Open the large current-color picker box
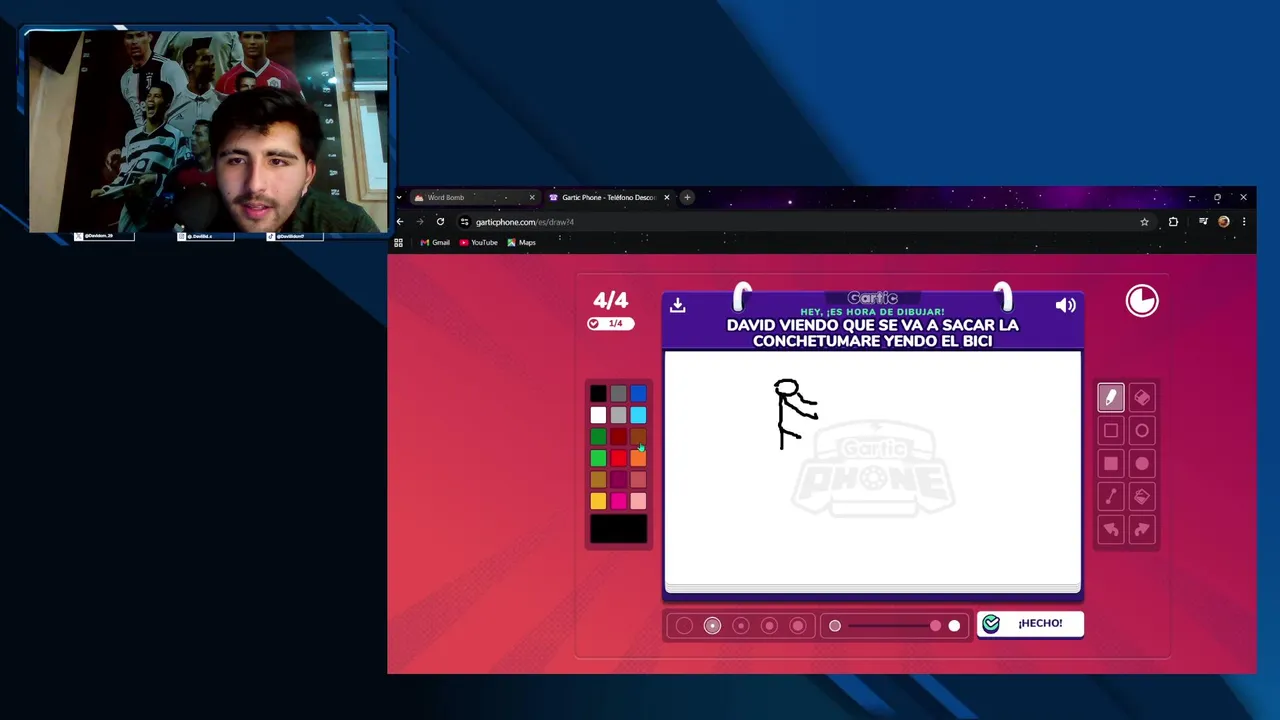 pyautogui.click(x=618, y=529)
